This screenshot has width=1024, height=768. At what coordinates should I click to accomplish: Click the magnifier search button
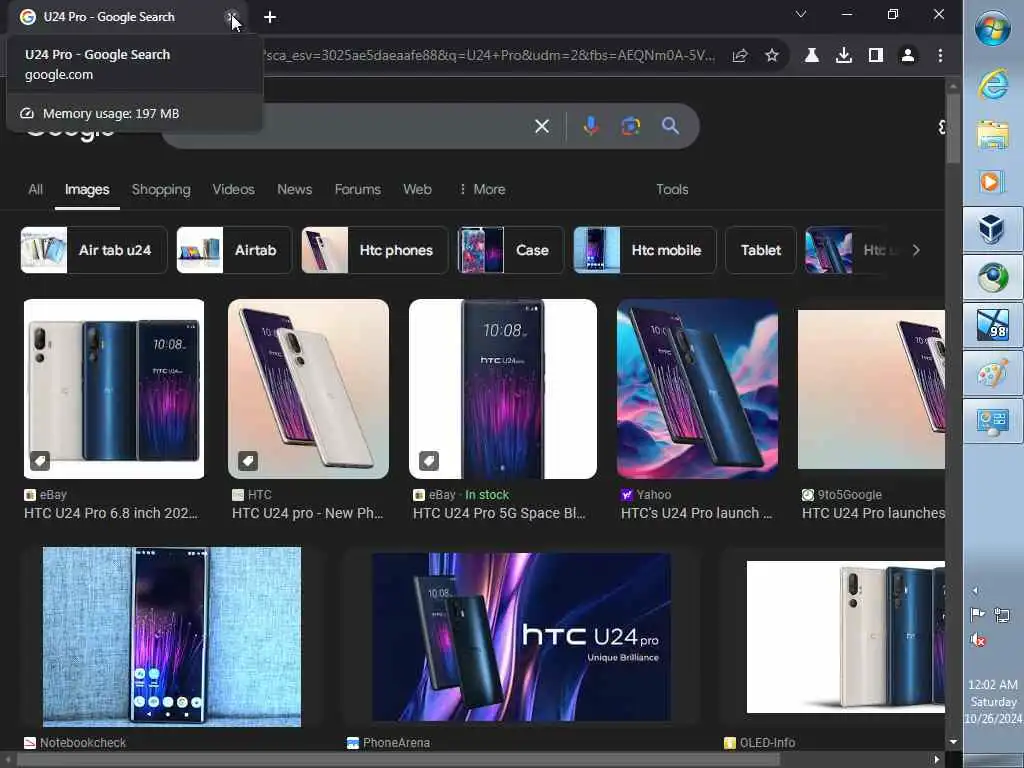(670, 126)
